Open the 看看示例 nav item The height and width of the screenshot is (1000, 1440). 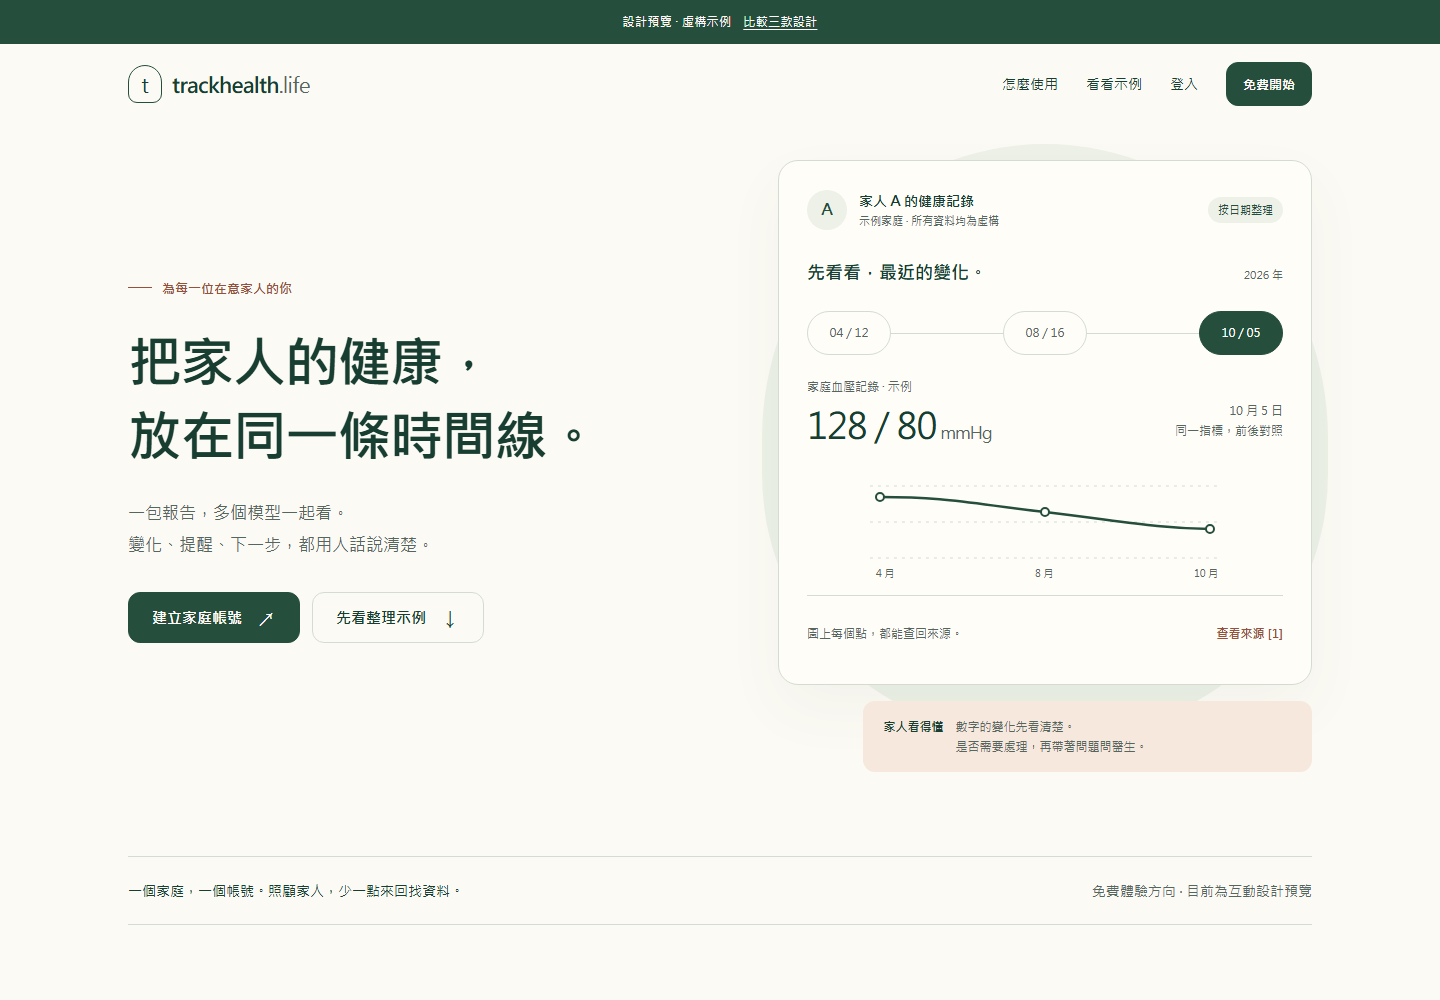(x=1114, y=84)
